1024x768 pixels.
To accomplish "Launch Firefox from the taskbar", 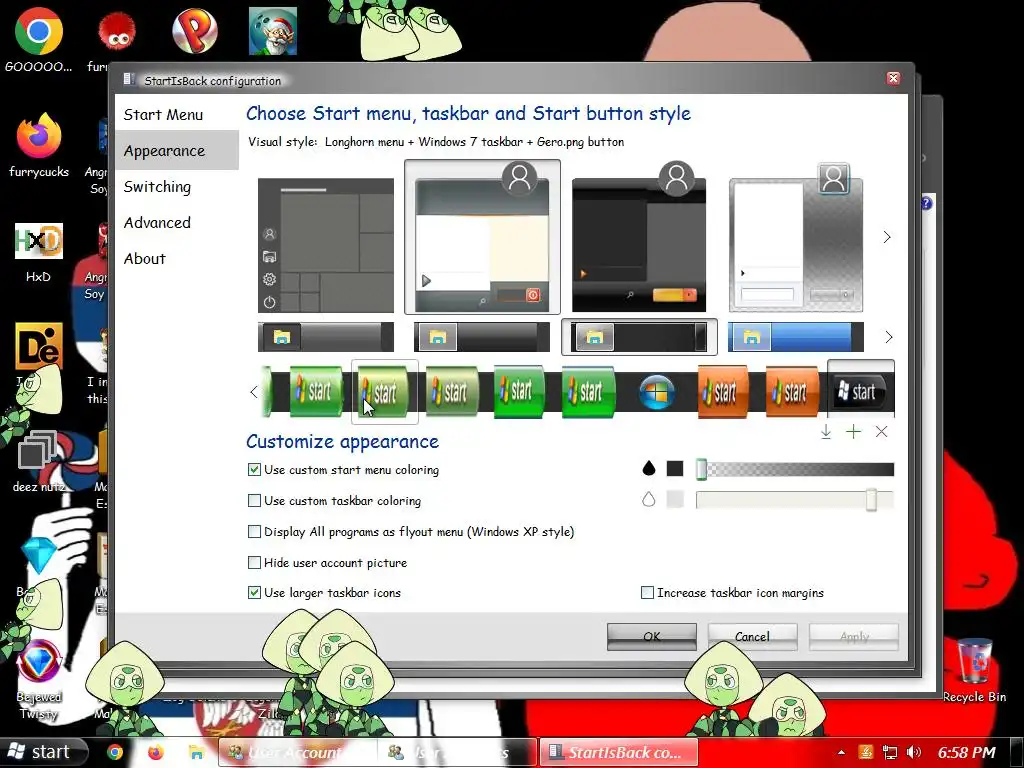I will pos(155,752).
